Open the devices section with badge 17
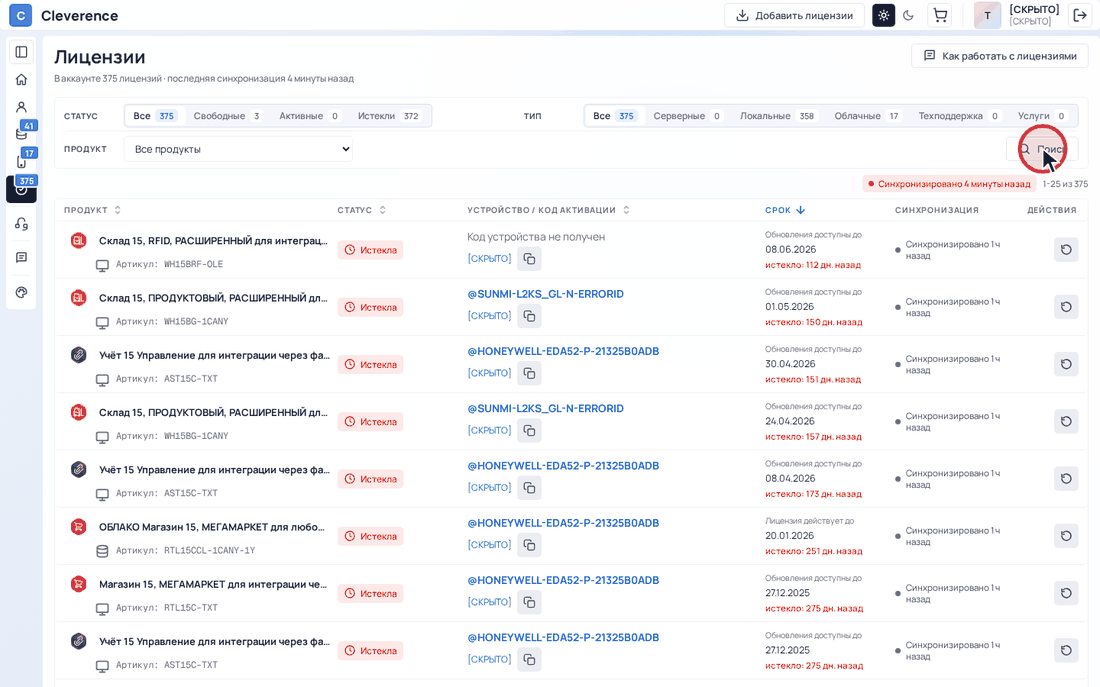This screenshot has width=1100, height=687. click(21, 161)
